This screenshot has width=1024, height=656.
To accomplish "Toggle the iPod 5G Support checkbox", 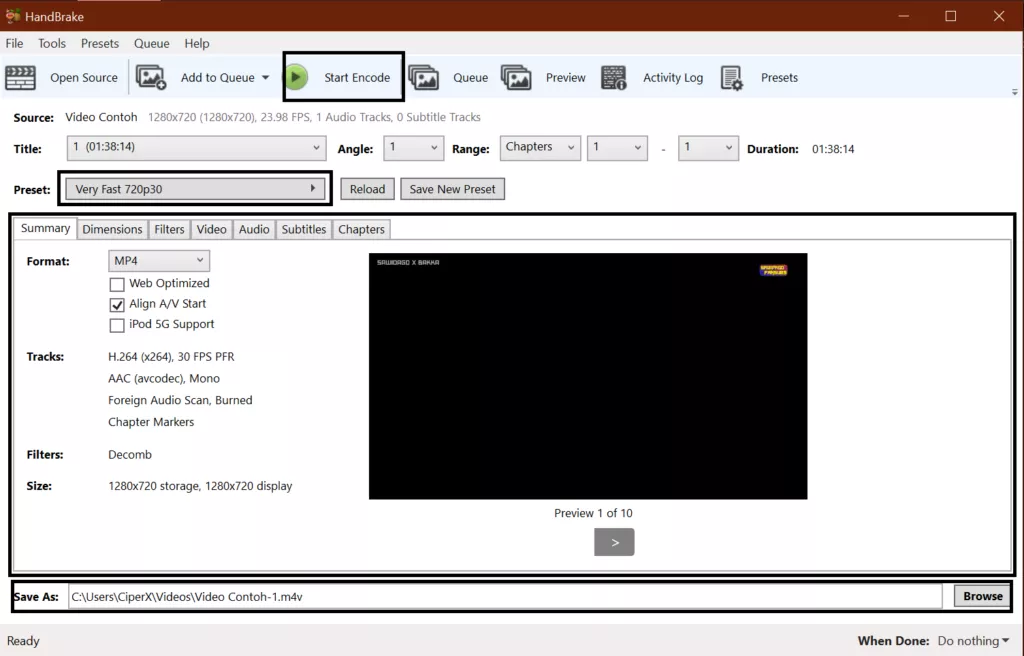I will pyautogui.click(x=117, y=325).
